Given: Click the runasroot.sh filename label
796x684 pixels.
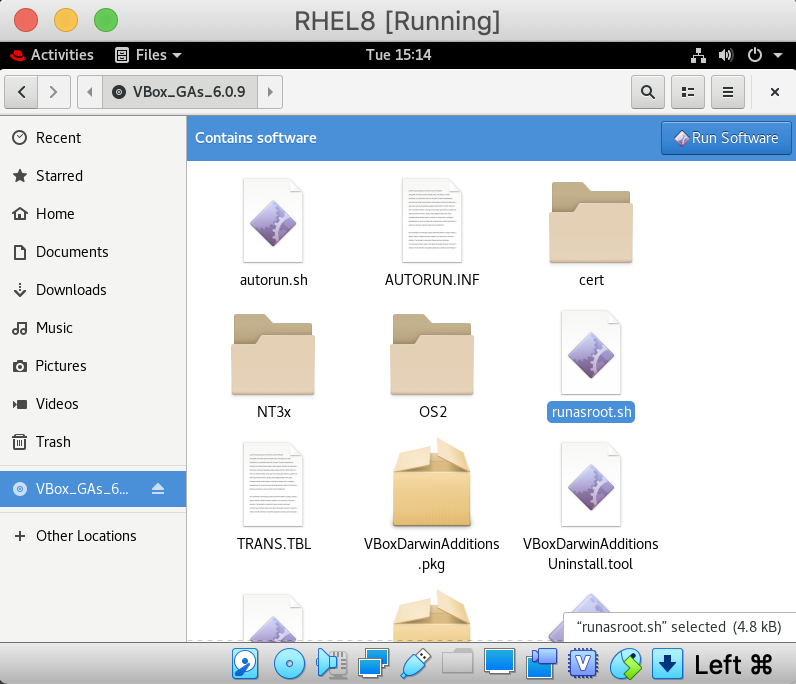Looking at the screenshot, I should (x=591, y=412).
